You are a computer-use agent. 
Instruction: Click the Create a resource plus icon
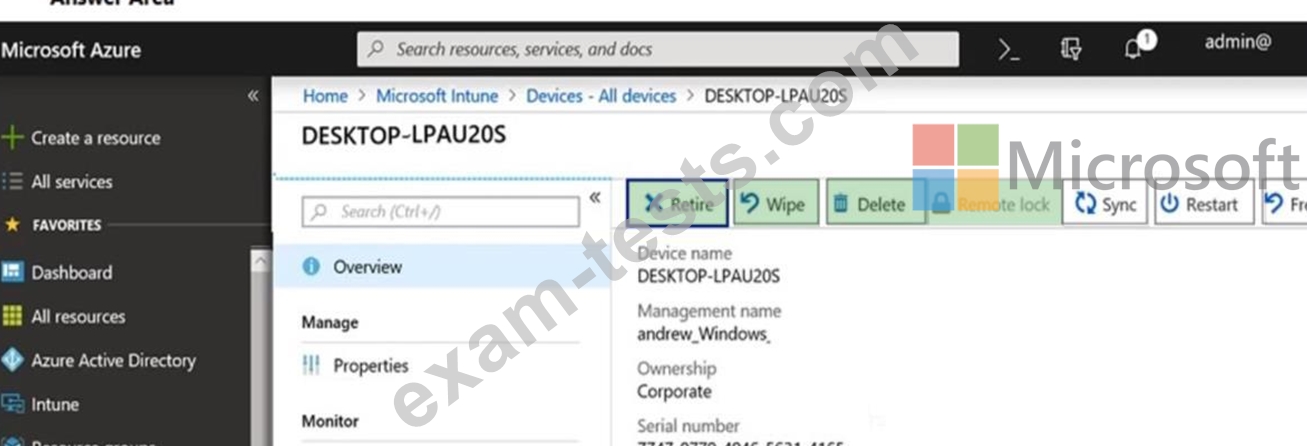tap(12, 138)
